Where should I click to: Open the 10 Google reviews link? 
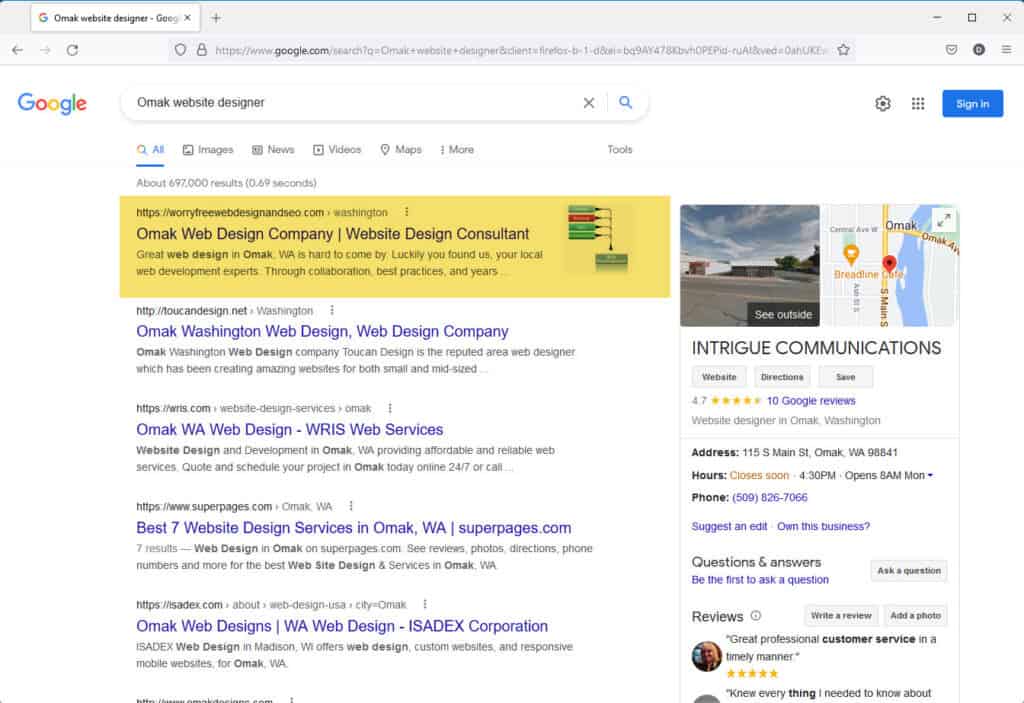pos(810,401)
